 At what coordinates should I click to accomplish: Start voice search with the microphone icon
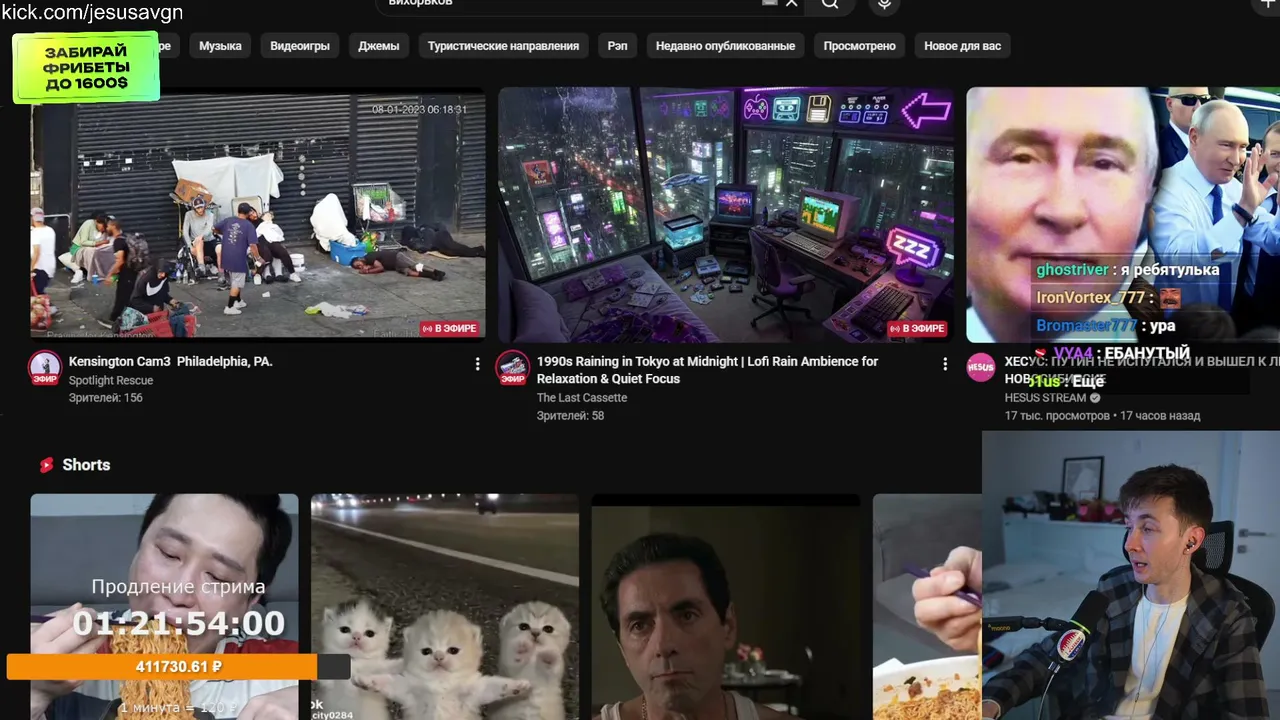[x=884, y=4]
